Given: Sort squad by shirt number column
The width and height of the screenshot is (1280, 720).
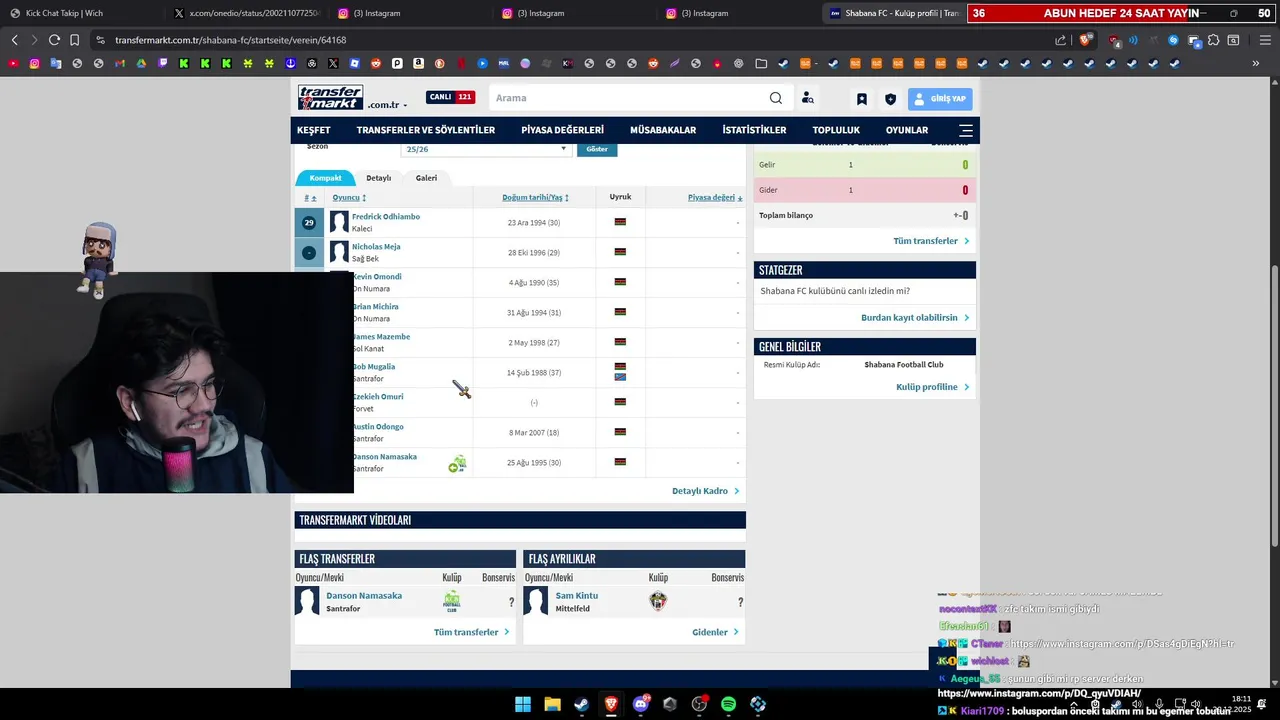Looking at the screenshot, I should click(310, 198).
